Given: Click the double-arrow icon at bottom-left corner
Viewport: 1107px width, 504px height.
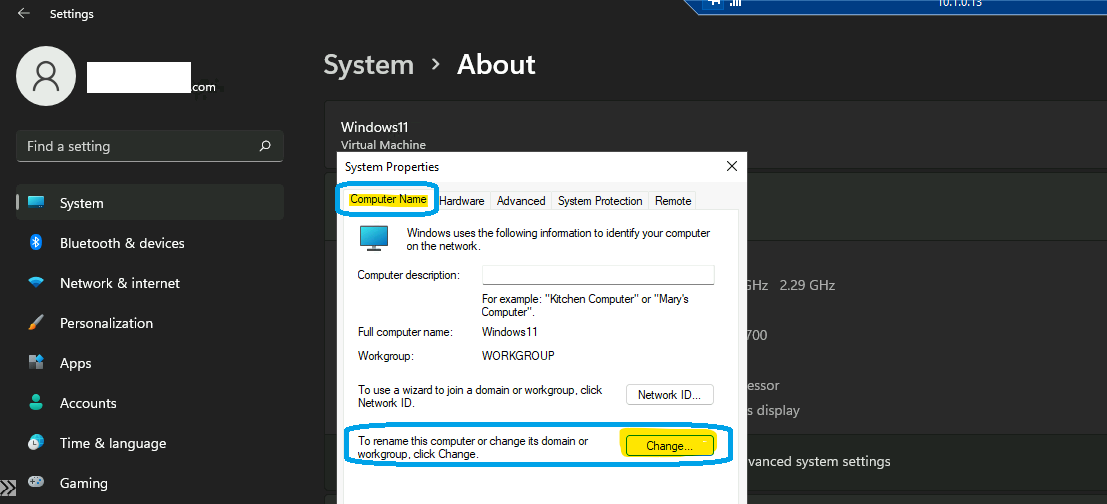Looking at the screenshot, I should tap(8, 488).
